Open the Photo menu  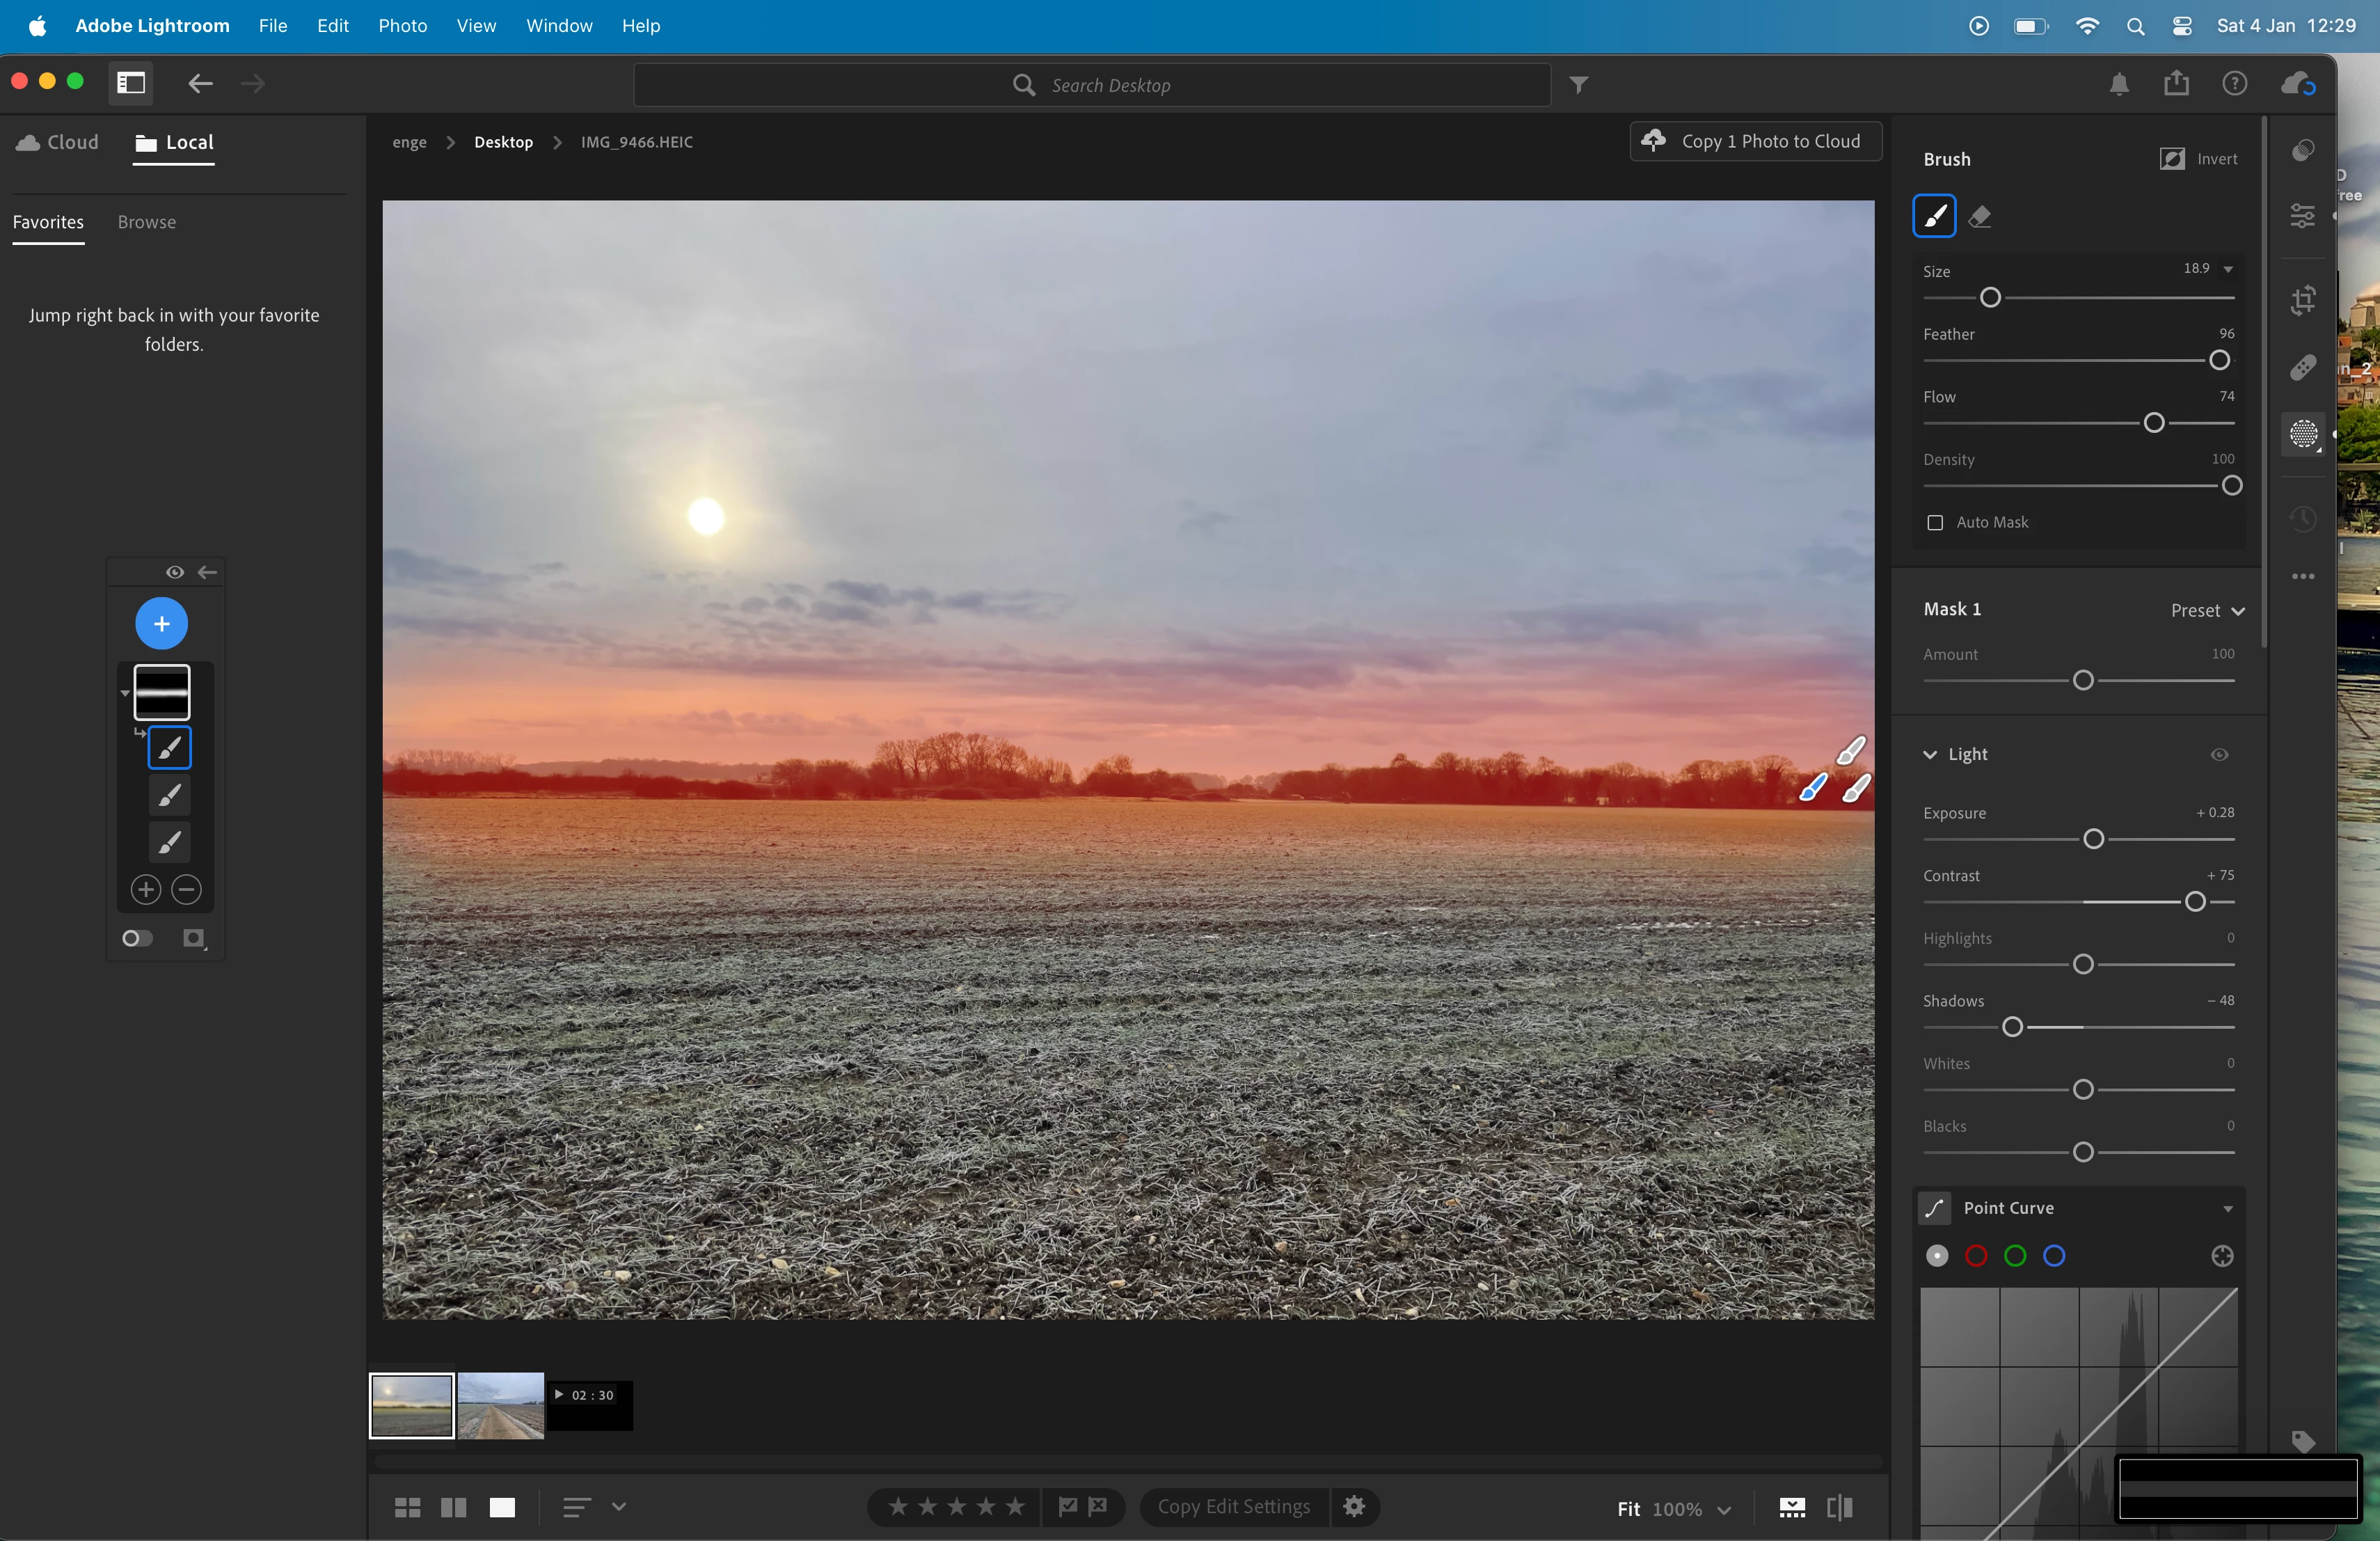pos(402,25)
